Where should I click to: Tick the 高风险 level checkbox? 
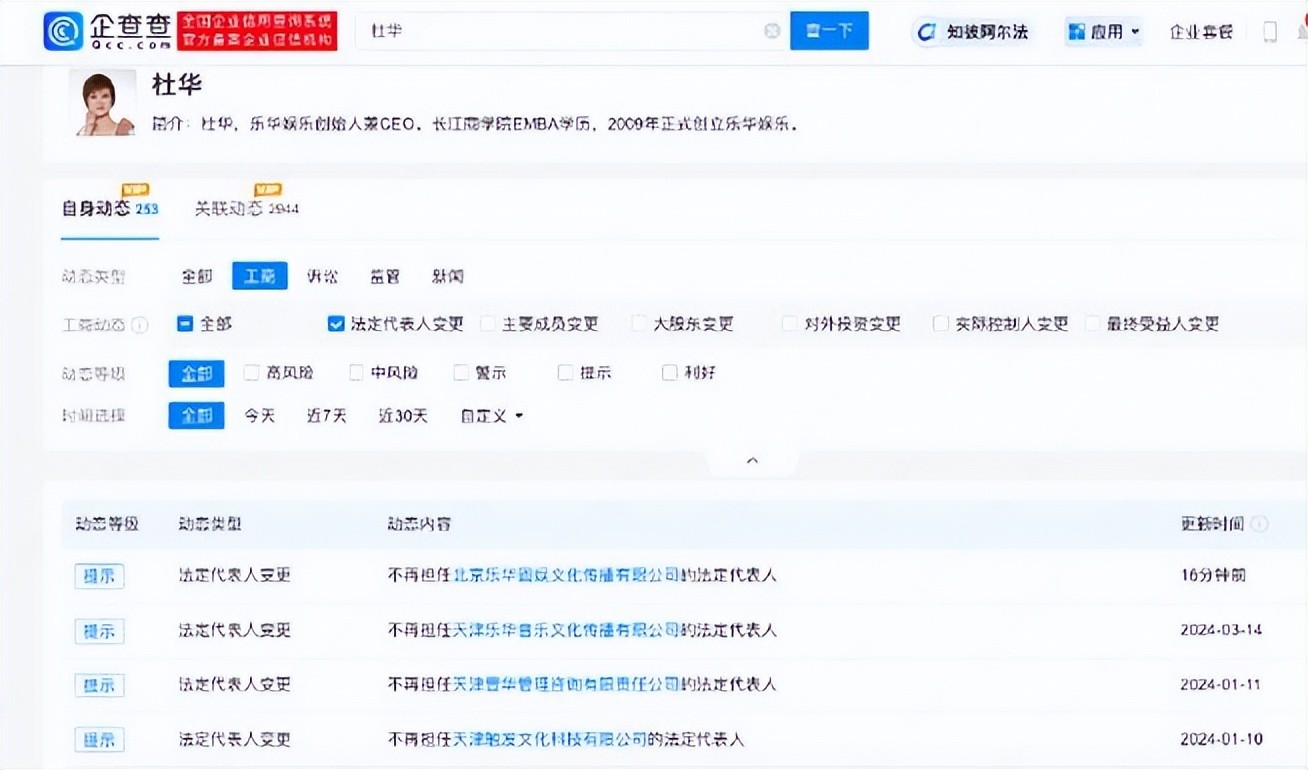[x=252, y=373]
